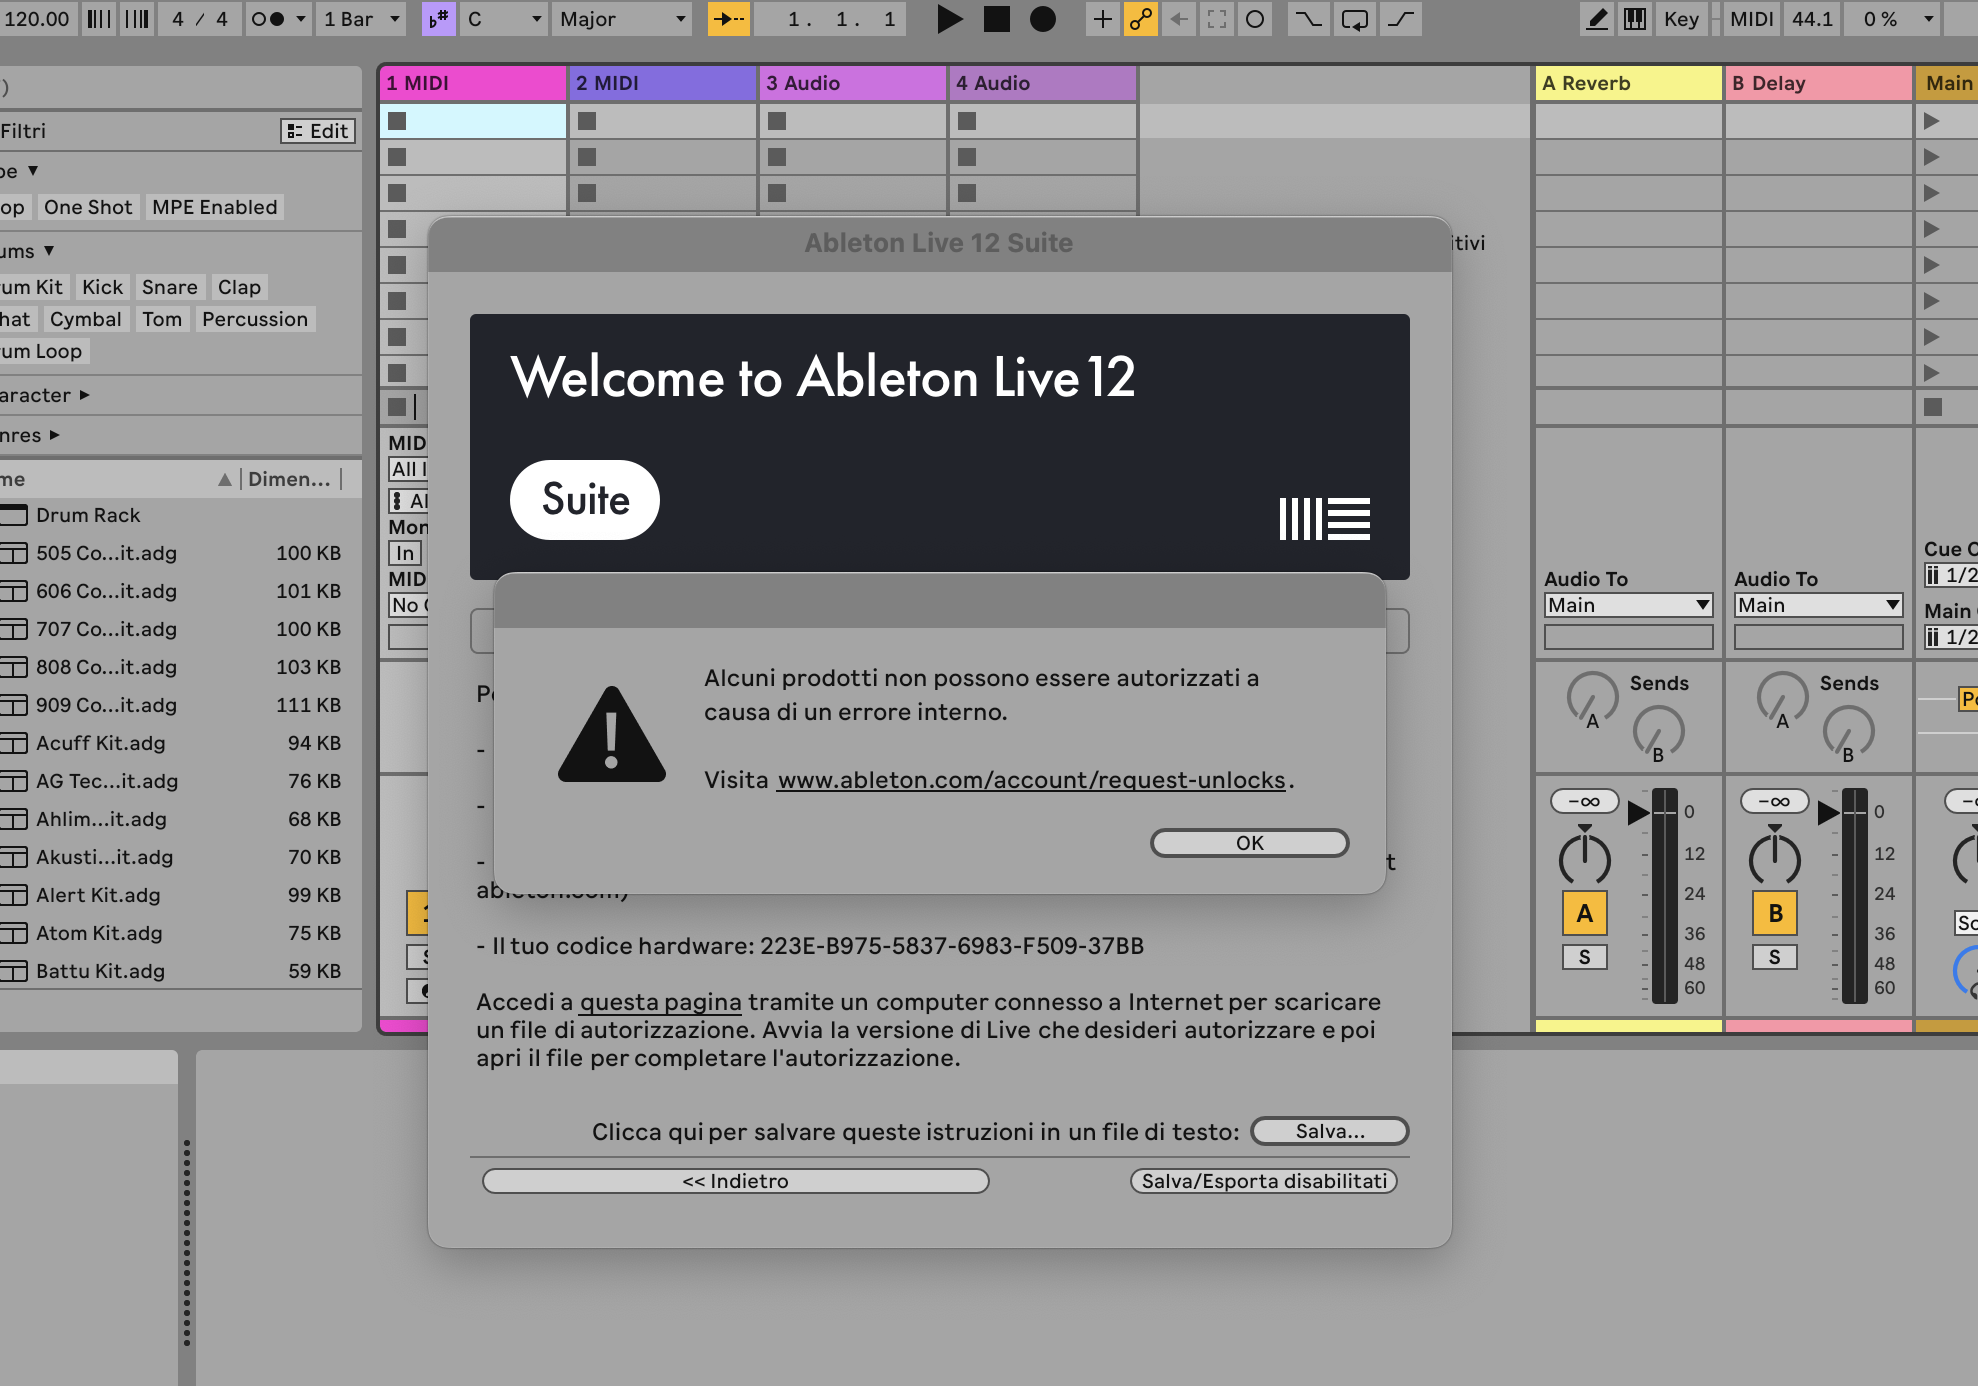The width and height of the screenshot is (1978, 1386).
Task: Select 808 Co...it.adg in browser
Action: [x=180, y=667]
